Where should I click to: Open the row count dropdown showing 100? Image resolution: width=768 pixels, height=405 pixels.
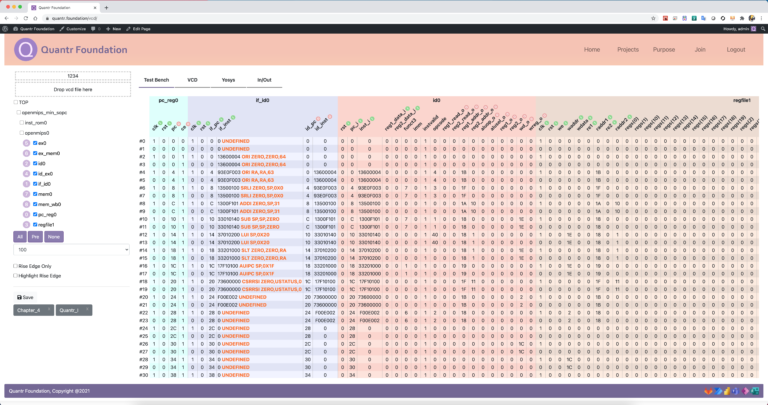point(72,250)
